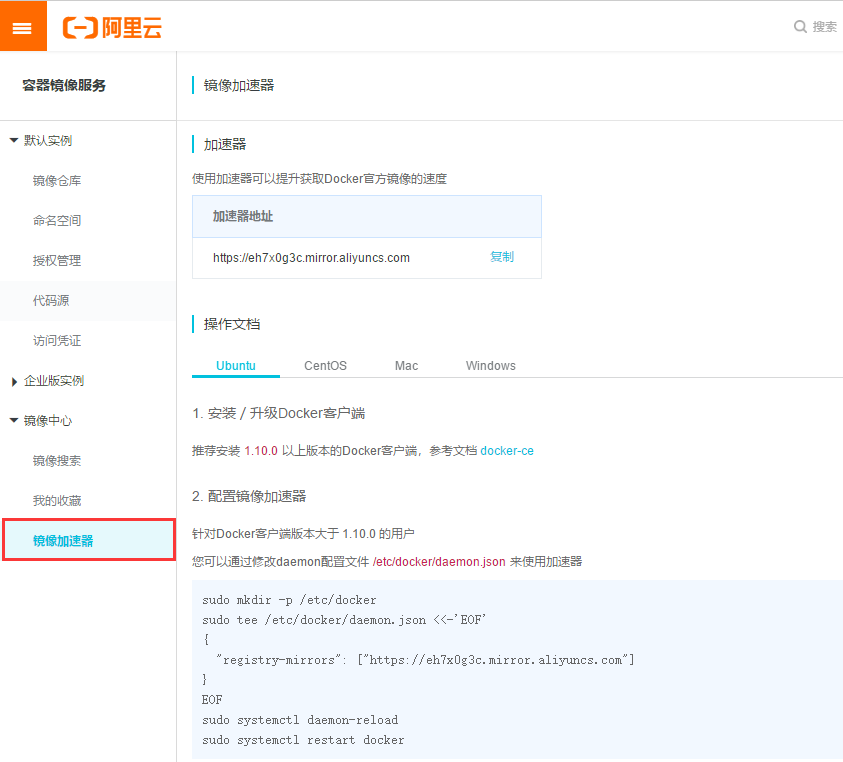
Task: Click the search magnifier icon
Action: (800, 26)
